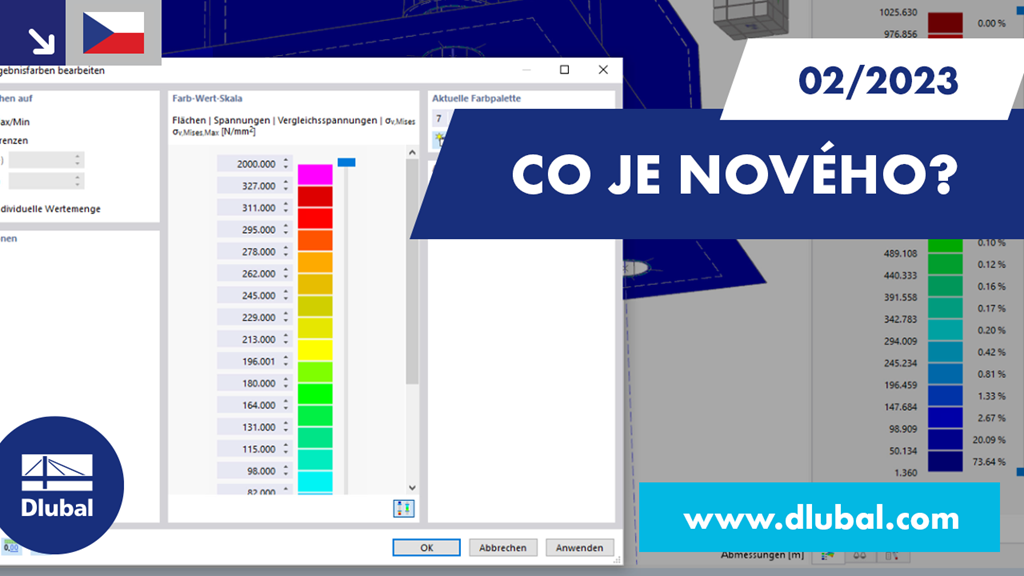Click the legend navy swatch at 73.64 %
The width and height of the screenshot is (1024, 576).
[x=945, y=461]
